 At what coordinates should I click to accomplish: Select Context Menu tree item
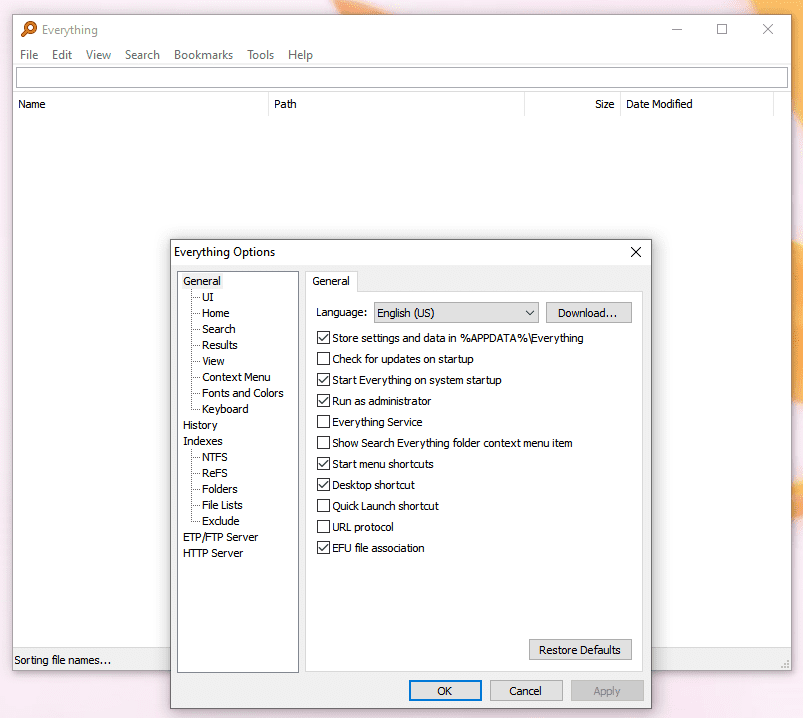tap(236, 377)
